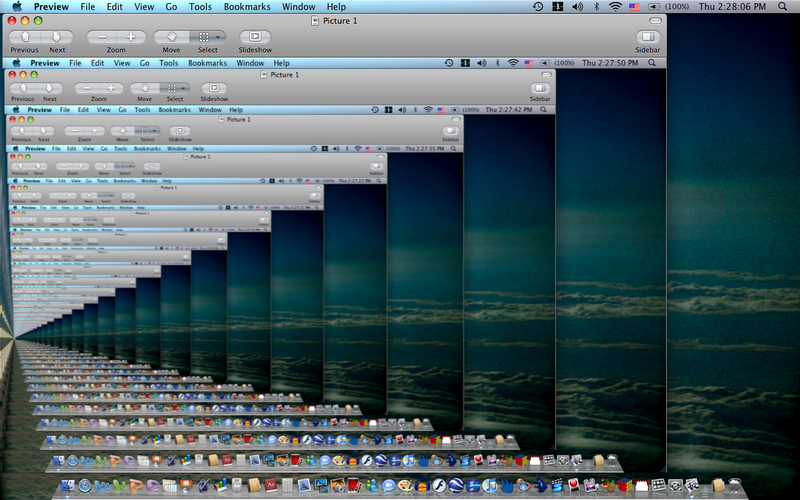Toggle toolbar visibility with the top-right pill button
Viewport: 800px width, 500px height.
654,20
